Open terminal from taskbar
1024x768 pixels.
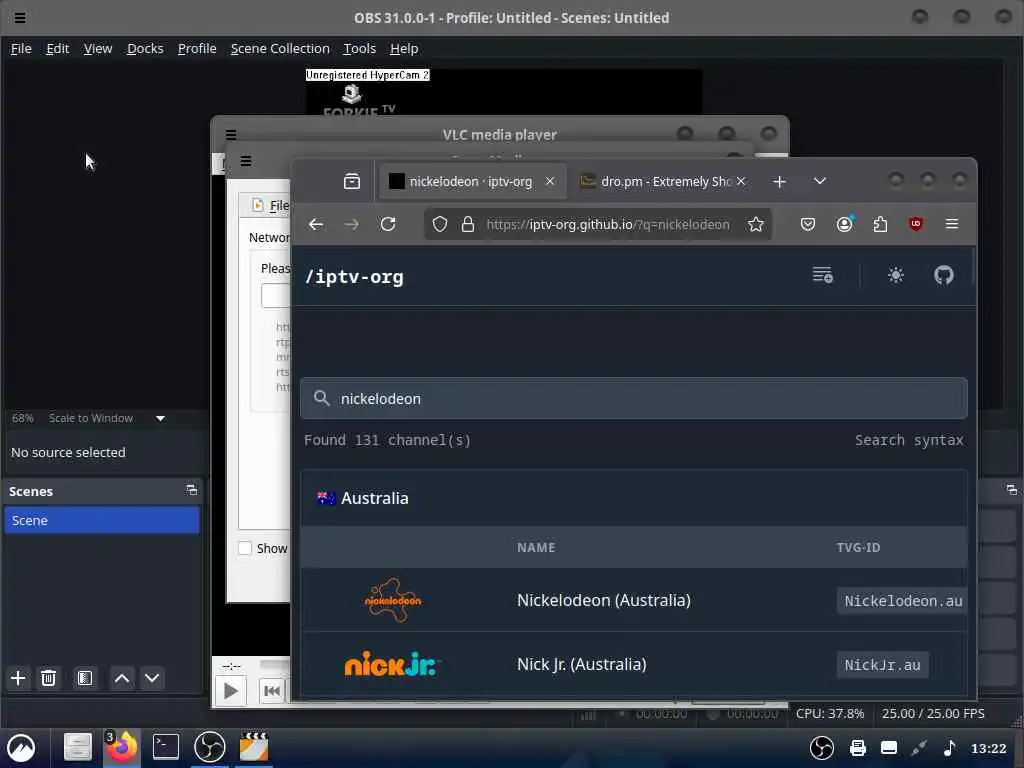166,746
